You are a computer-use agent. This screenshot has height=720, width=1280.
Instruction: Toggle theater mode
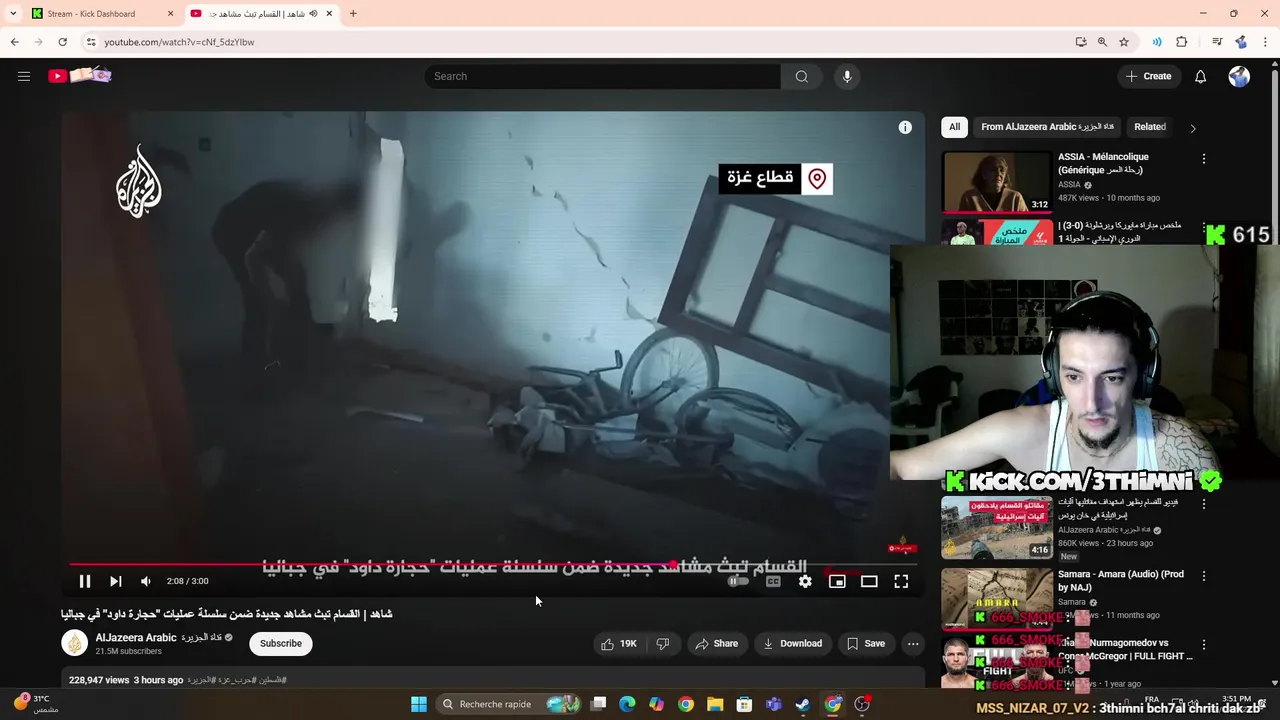(869, 581)
